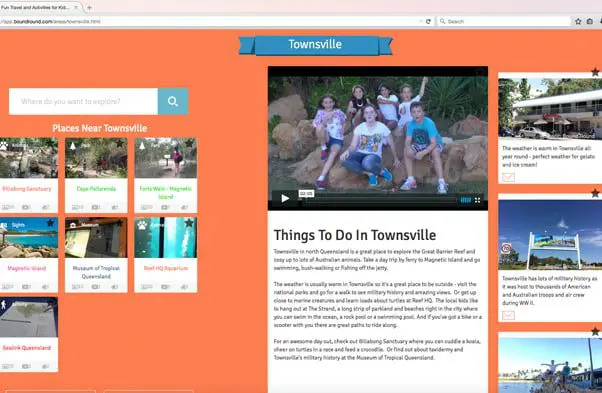Screen dimensions: 602x393
Task: Enter fullscreen mode on the video player
Action: click(477, 200)
